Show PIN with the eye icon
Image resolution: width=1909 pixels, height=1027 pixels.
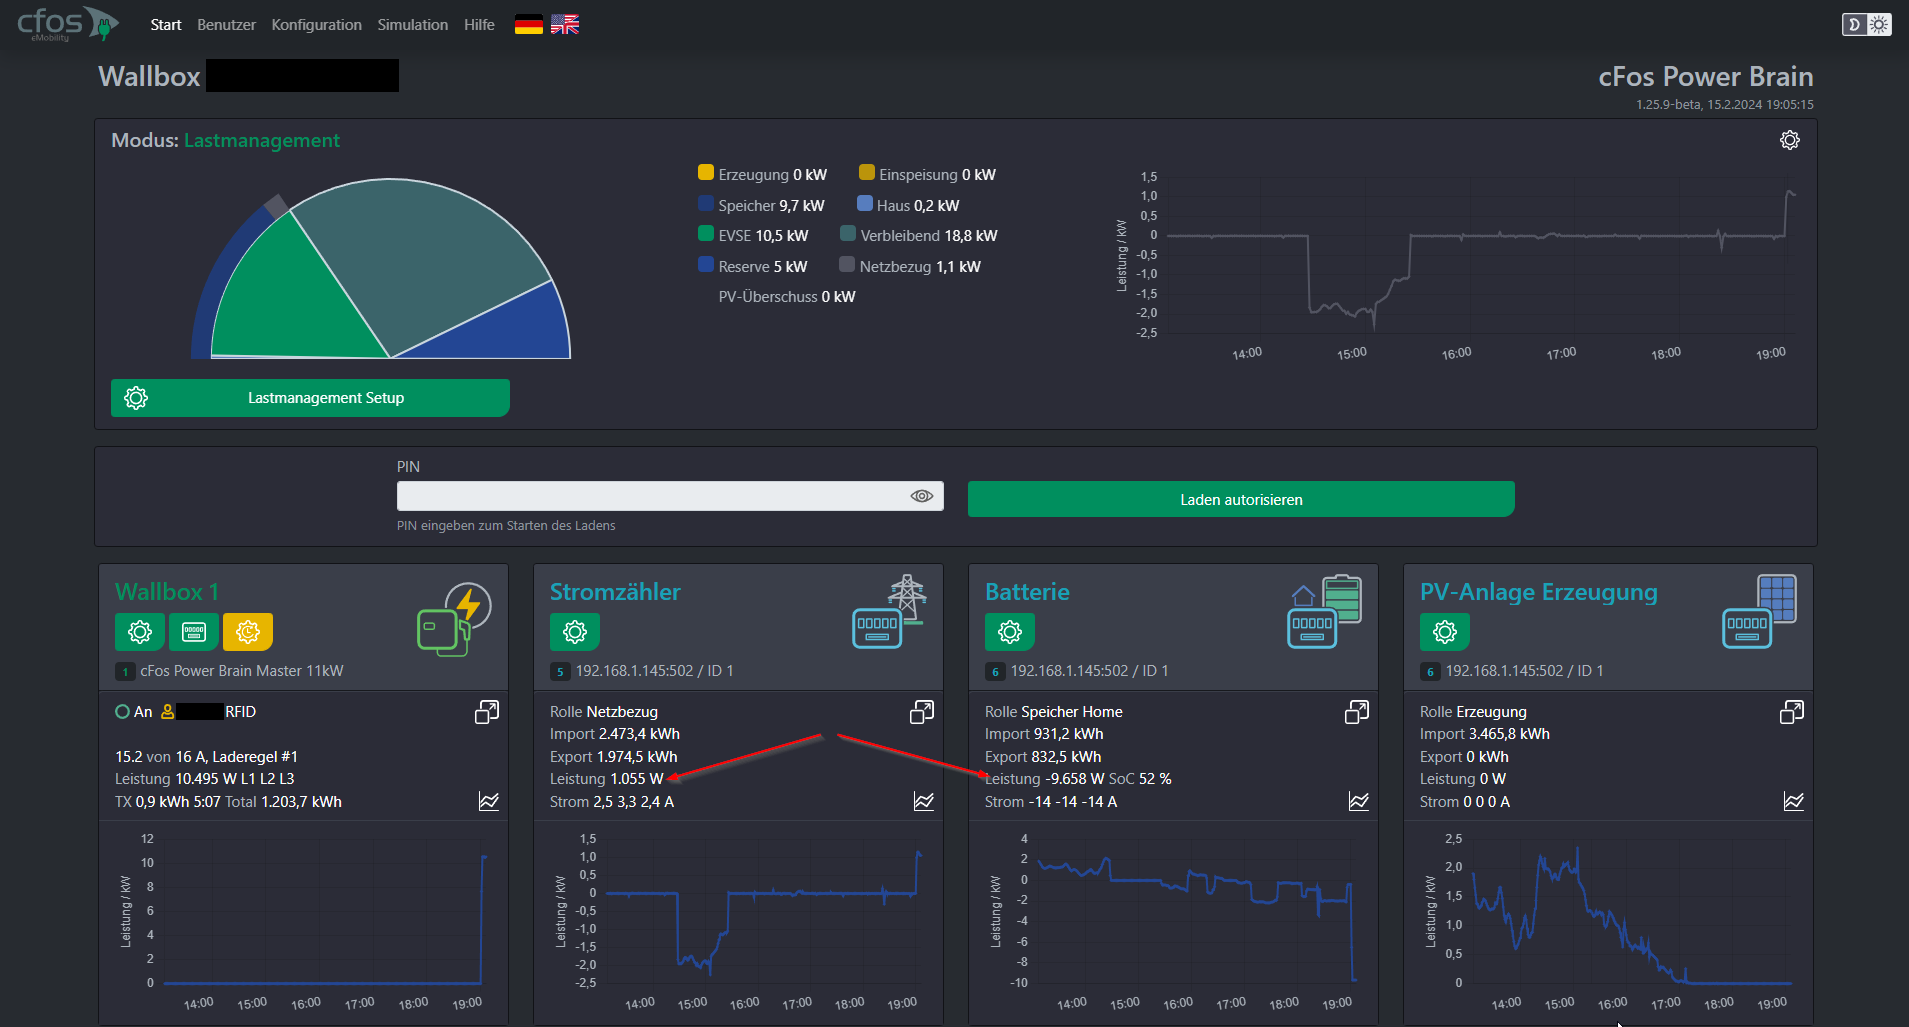(x=922, y=496)
